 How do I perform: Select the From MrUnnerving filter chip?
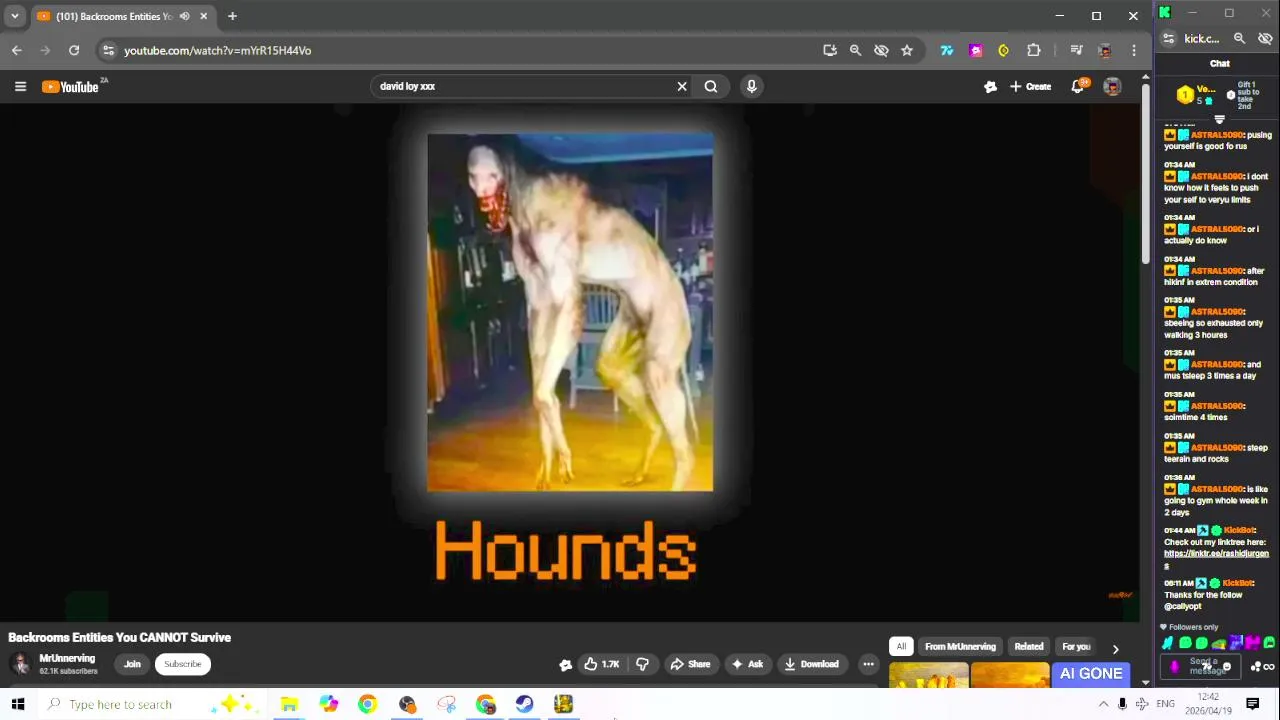click(960, 647)
